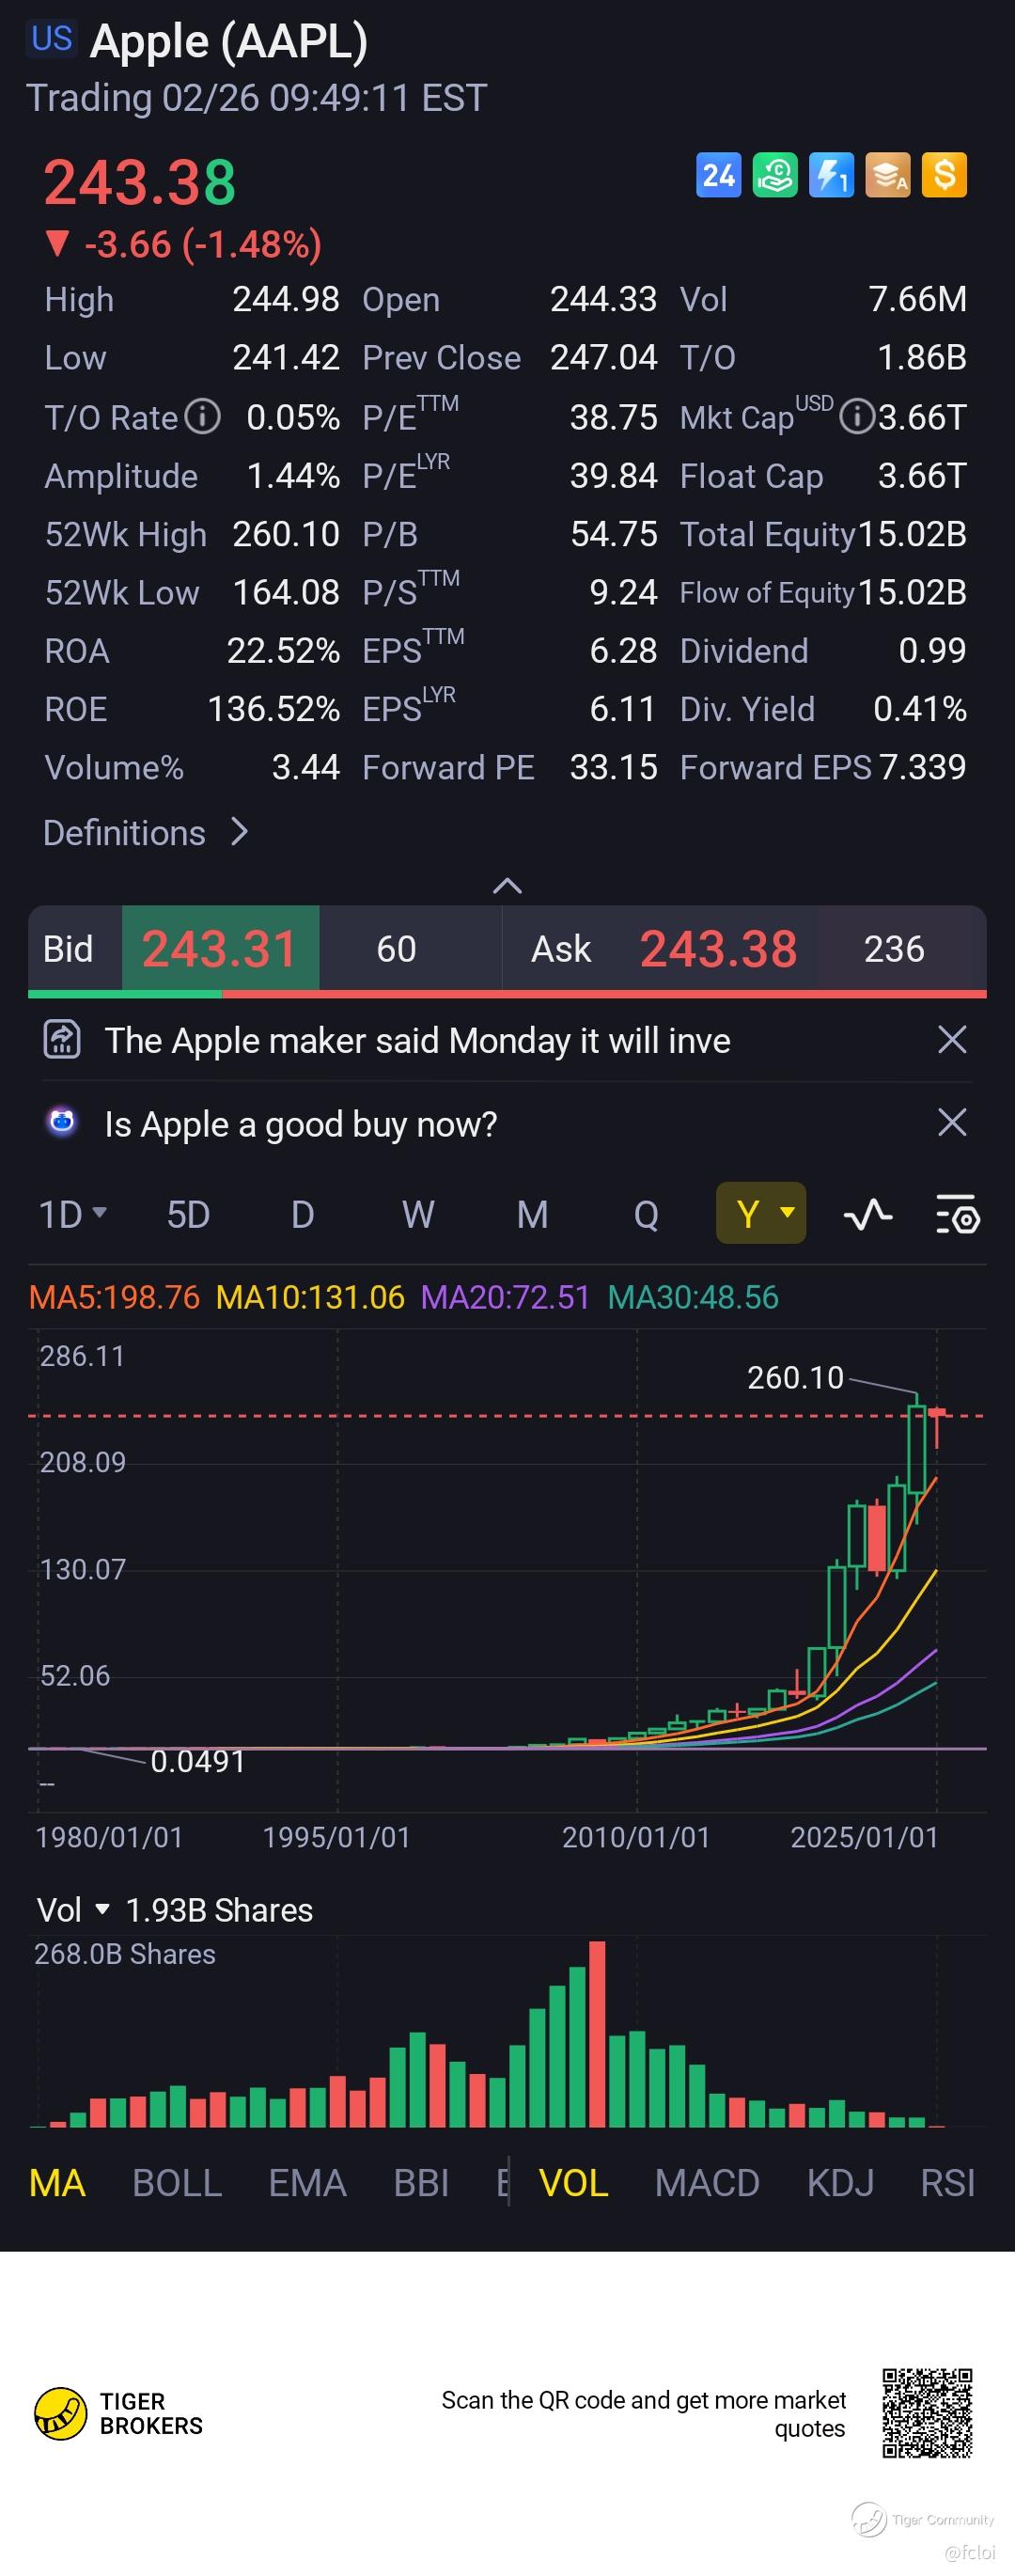Select the MACD sub-chart indicator
Image resolution: width=1015 pixels, height=2576 pixels.
[x=707, y=2183]
